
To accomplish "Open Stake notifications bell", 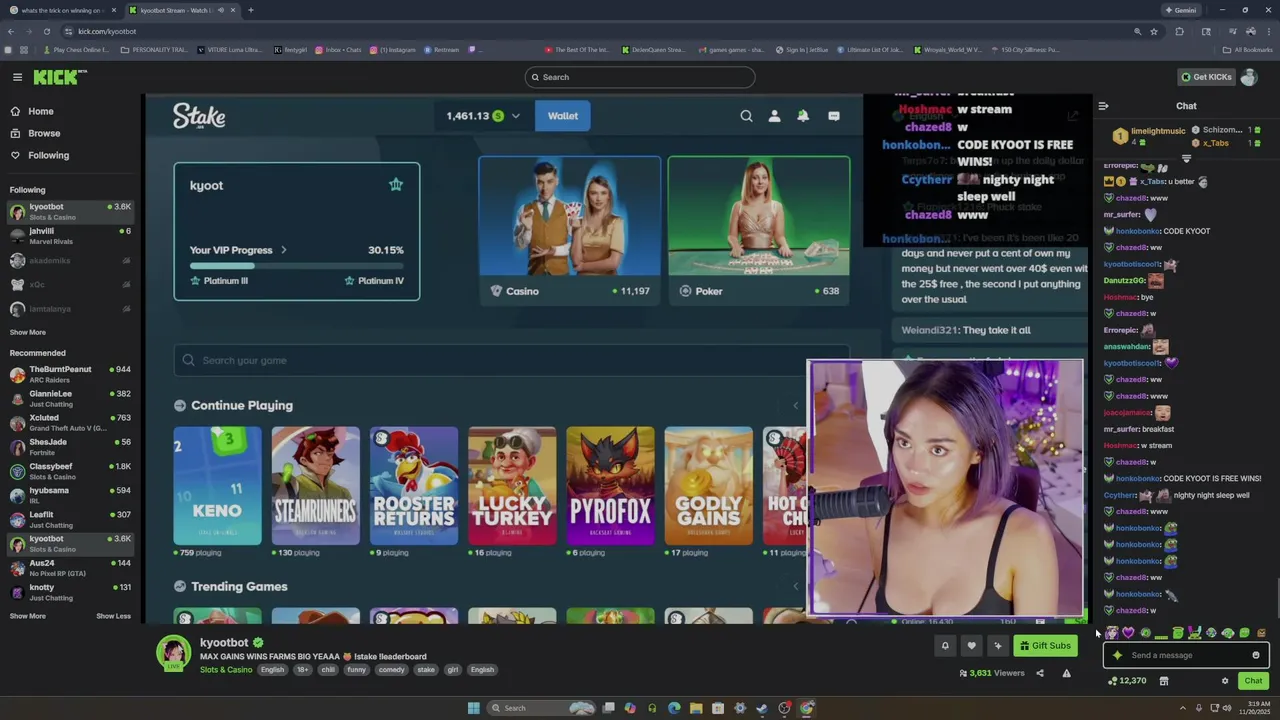I will tap(803, 116).
